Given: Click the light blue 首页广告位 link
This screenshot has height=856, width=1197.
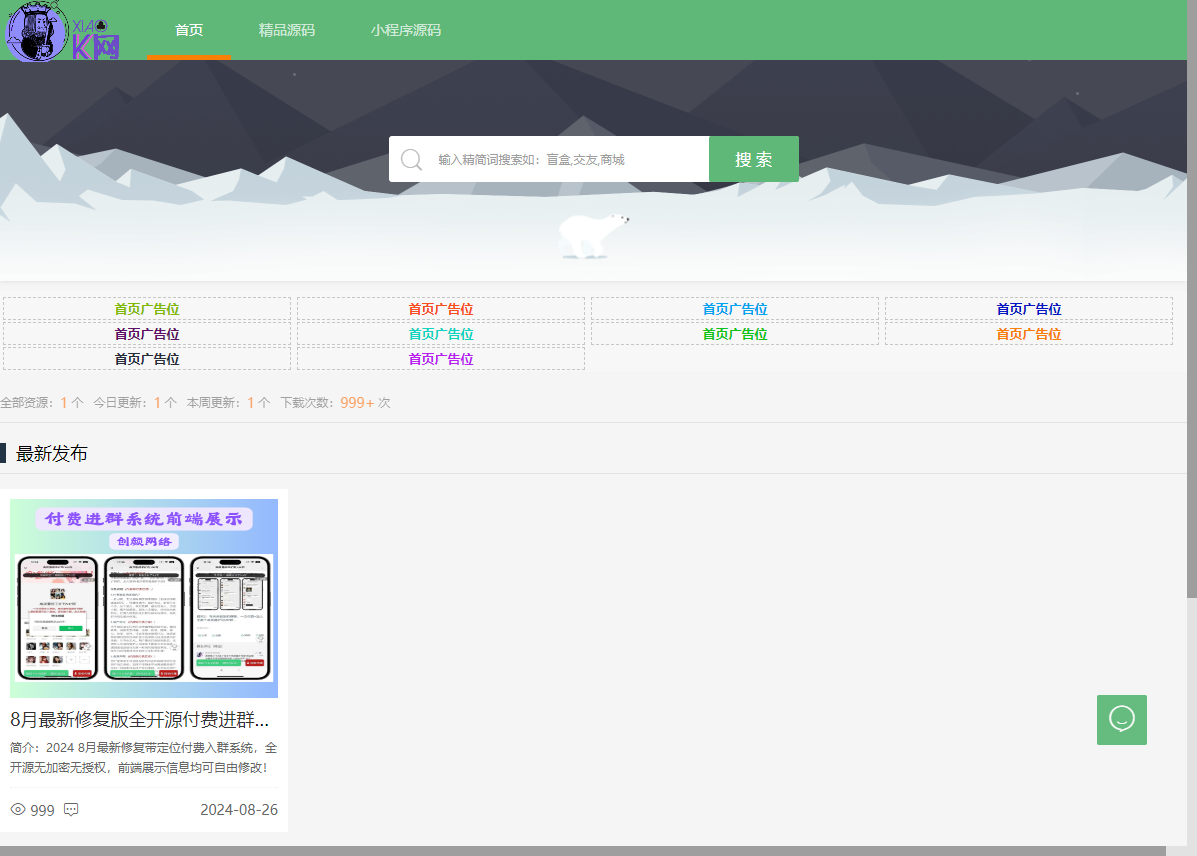Looking at the screenshot, I should [x=734, y=309].
